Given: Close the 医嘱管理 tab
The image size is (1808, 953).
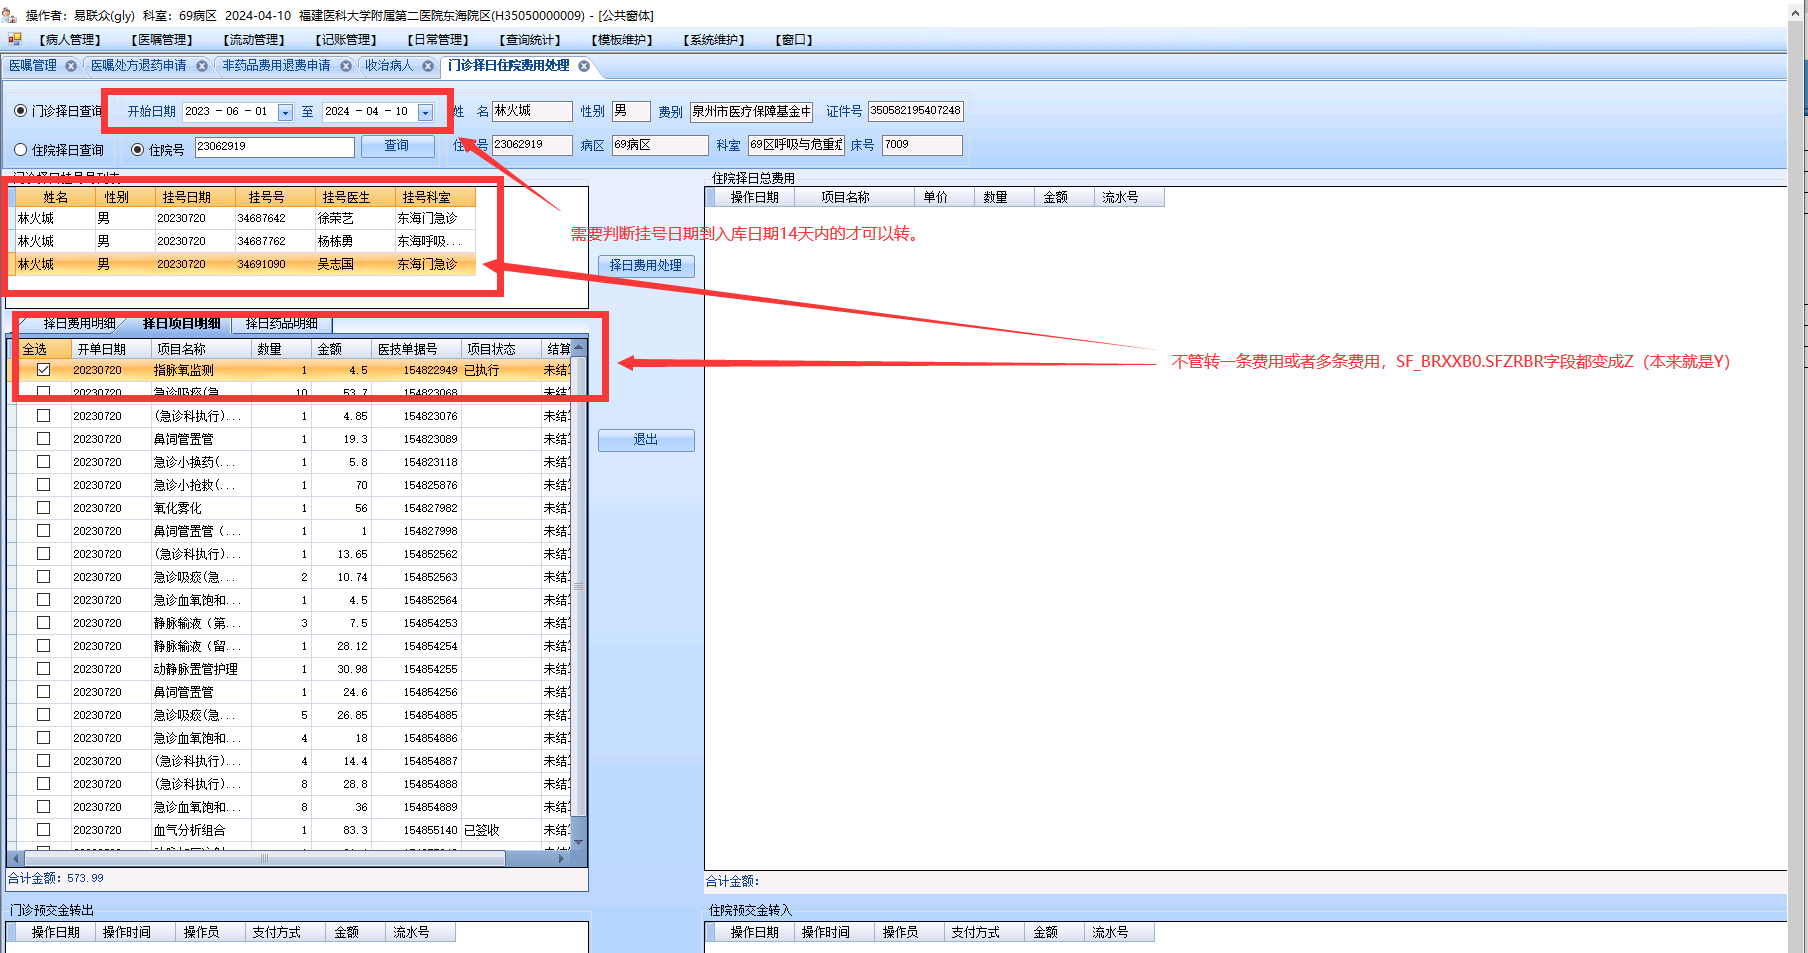Looking at the screenshot, I should coord(71,66).
